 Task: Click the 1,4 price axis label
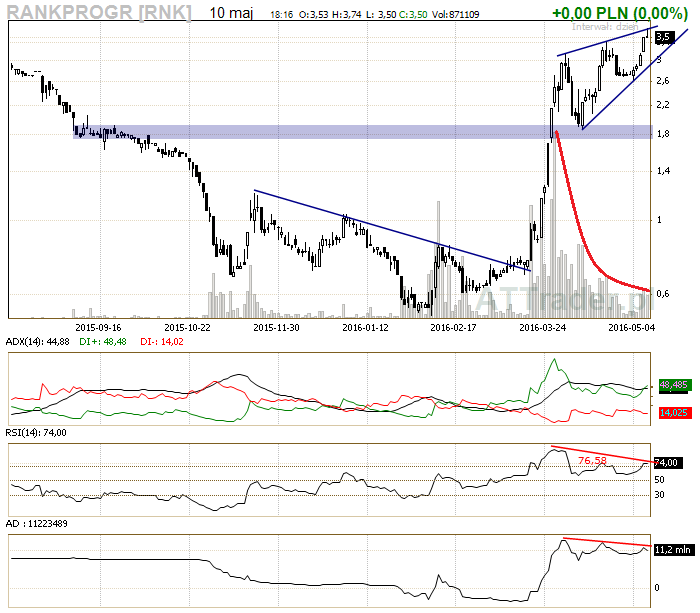(x=662, y=171)
